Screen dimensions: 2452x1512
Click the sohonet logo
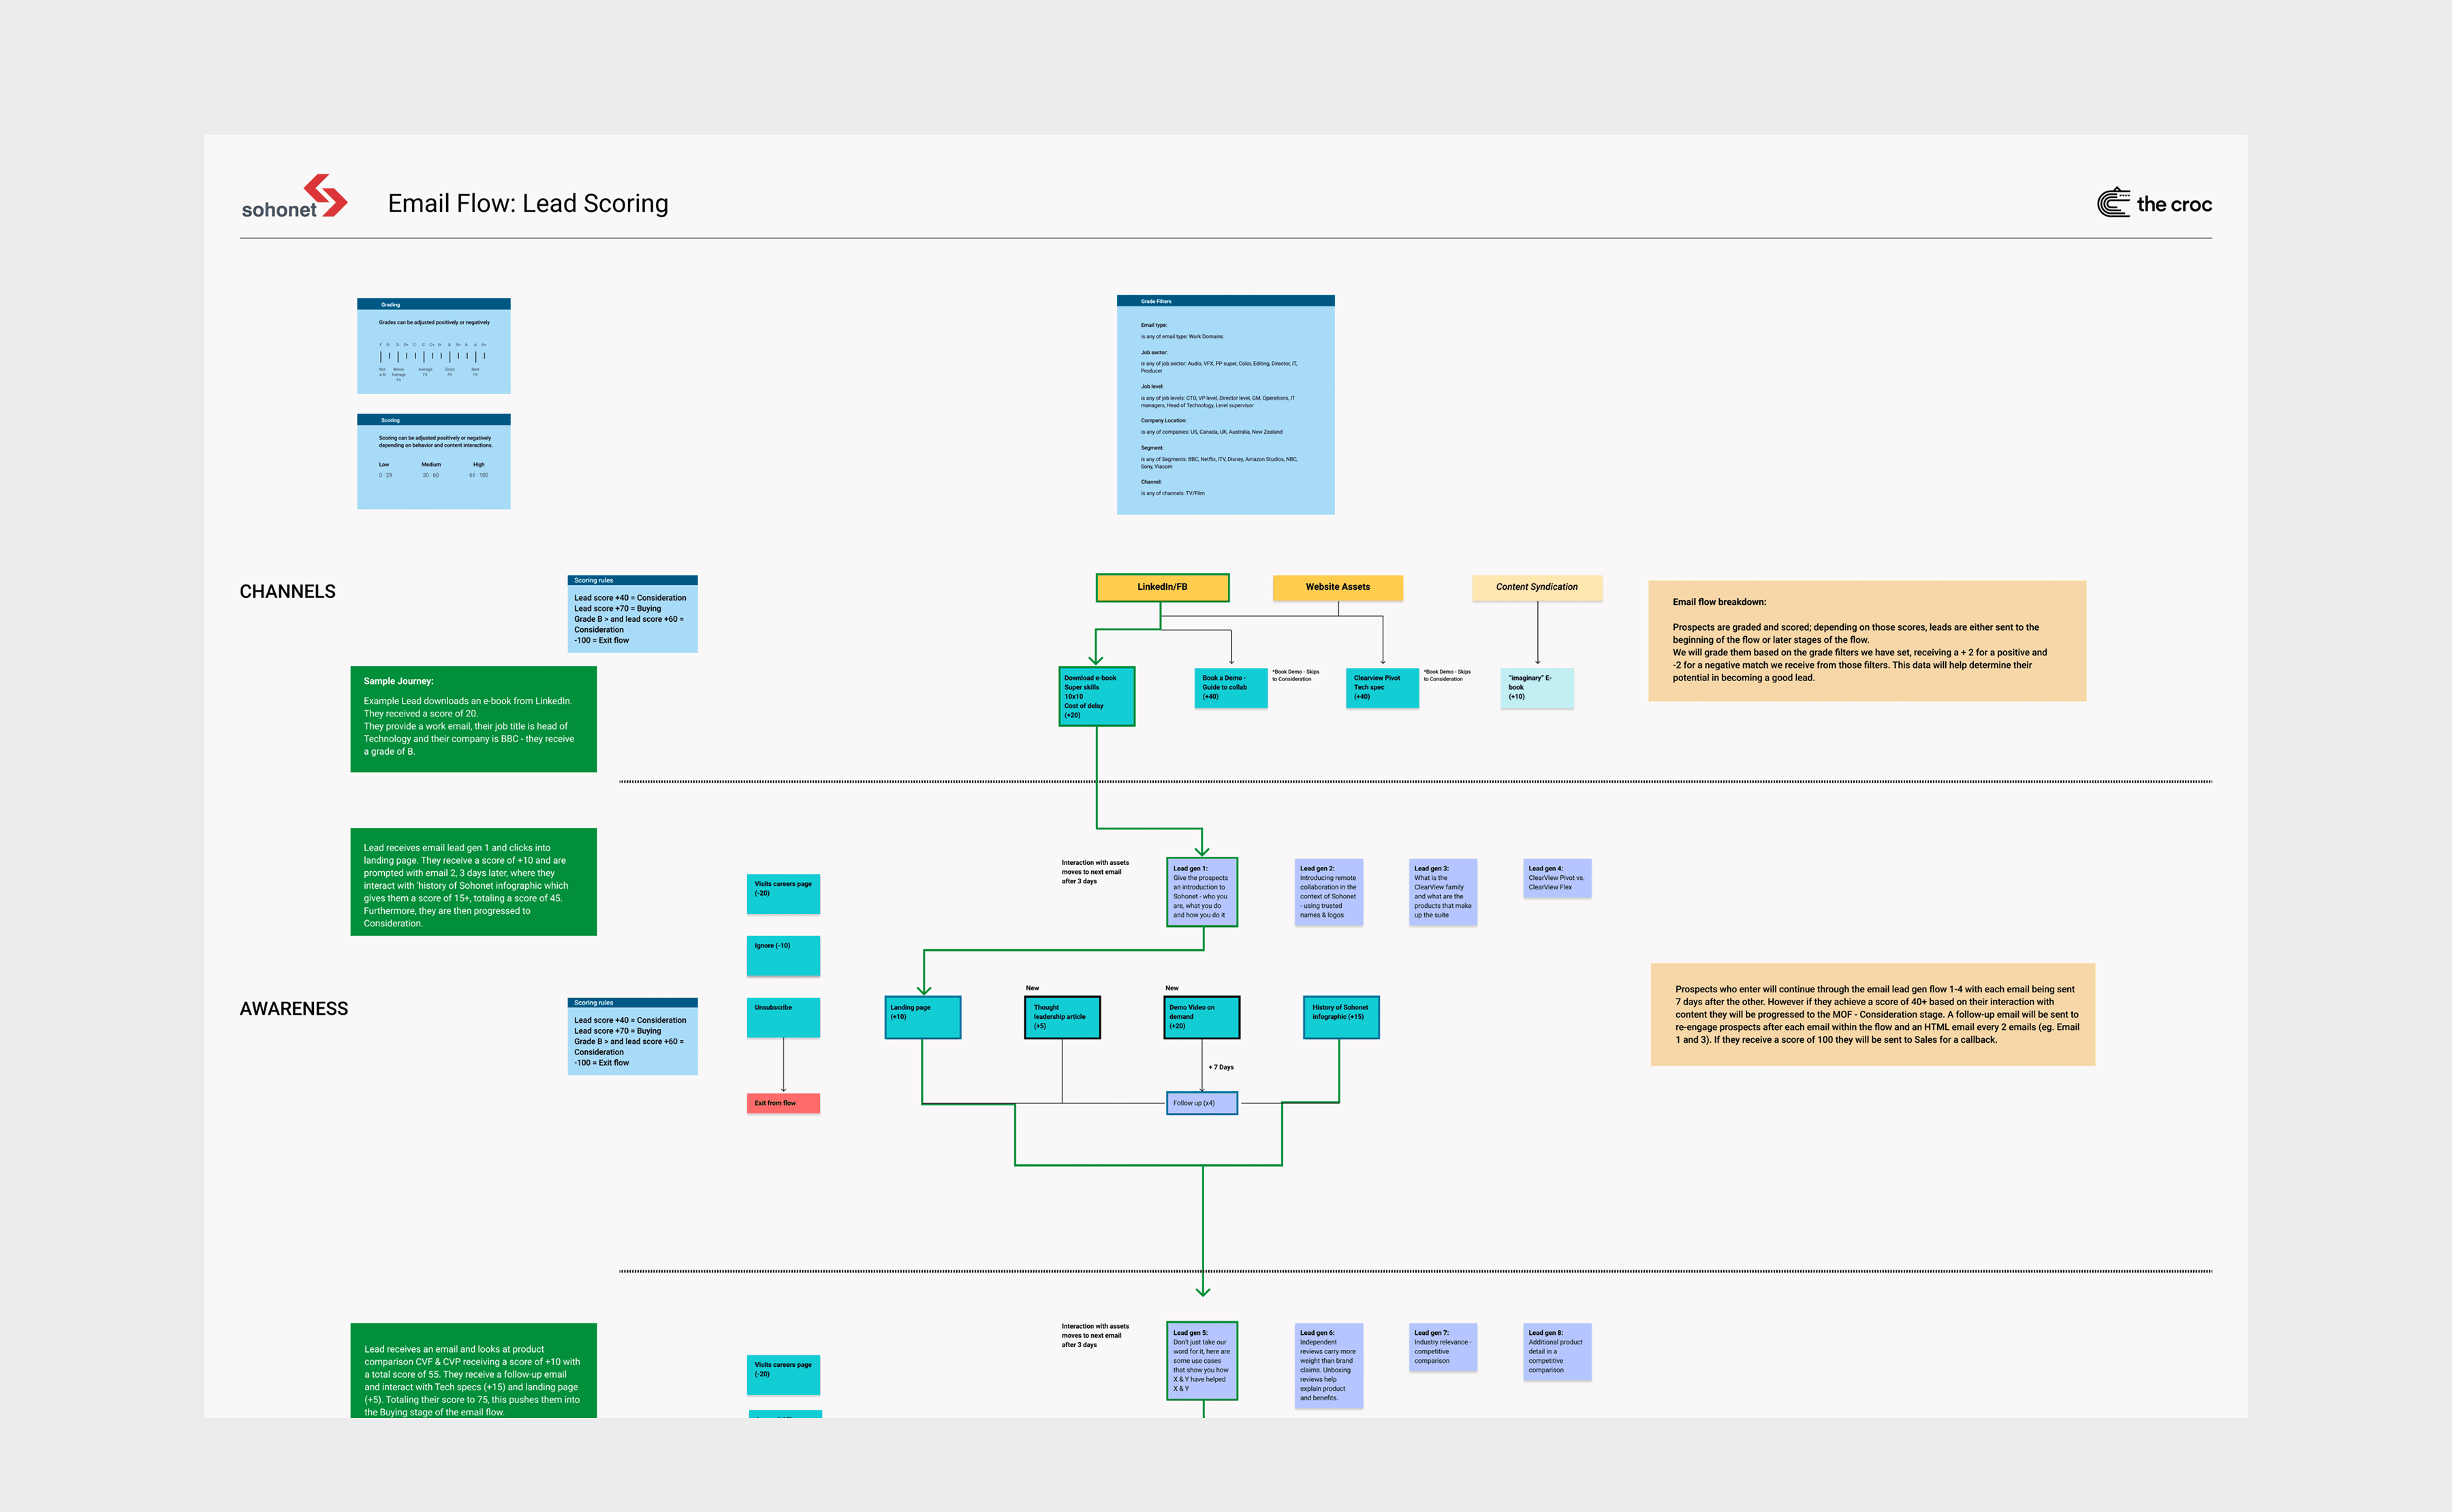click(x=294, y=198)
